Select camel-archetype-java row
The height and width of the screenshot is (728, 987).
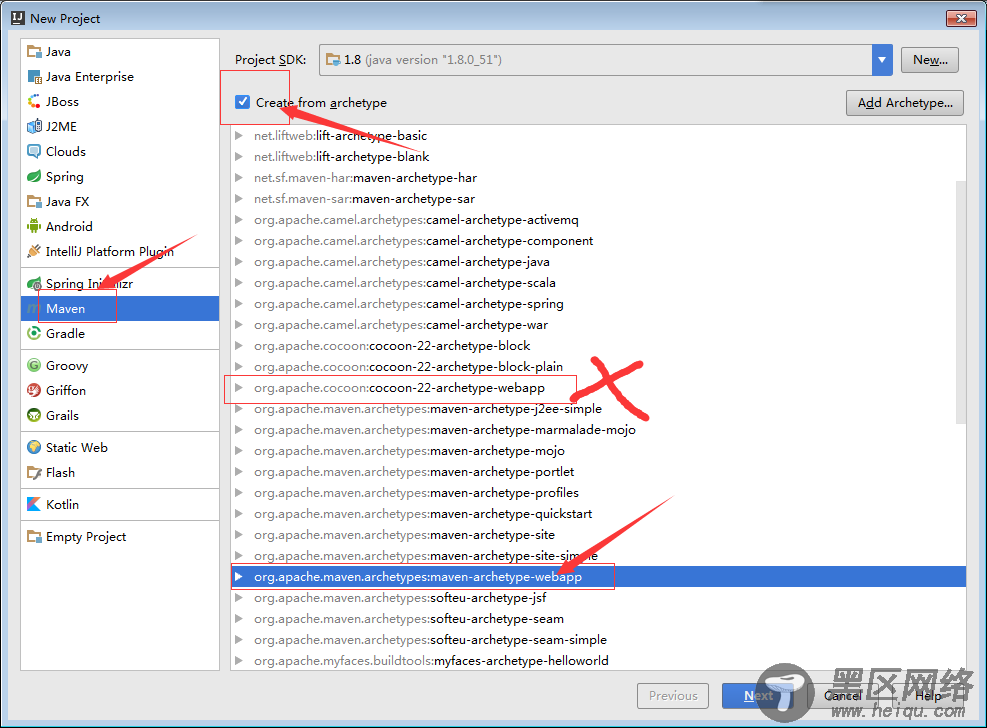(598, 262)
